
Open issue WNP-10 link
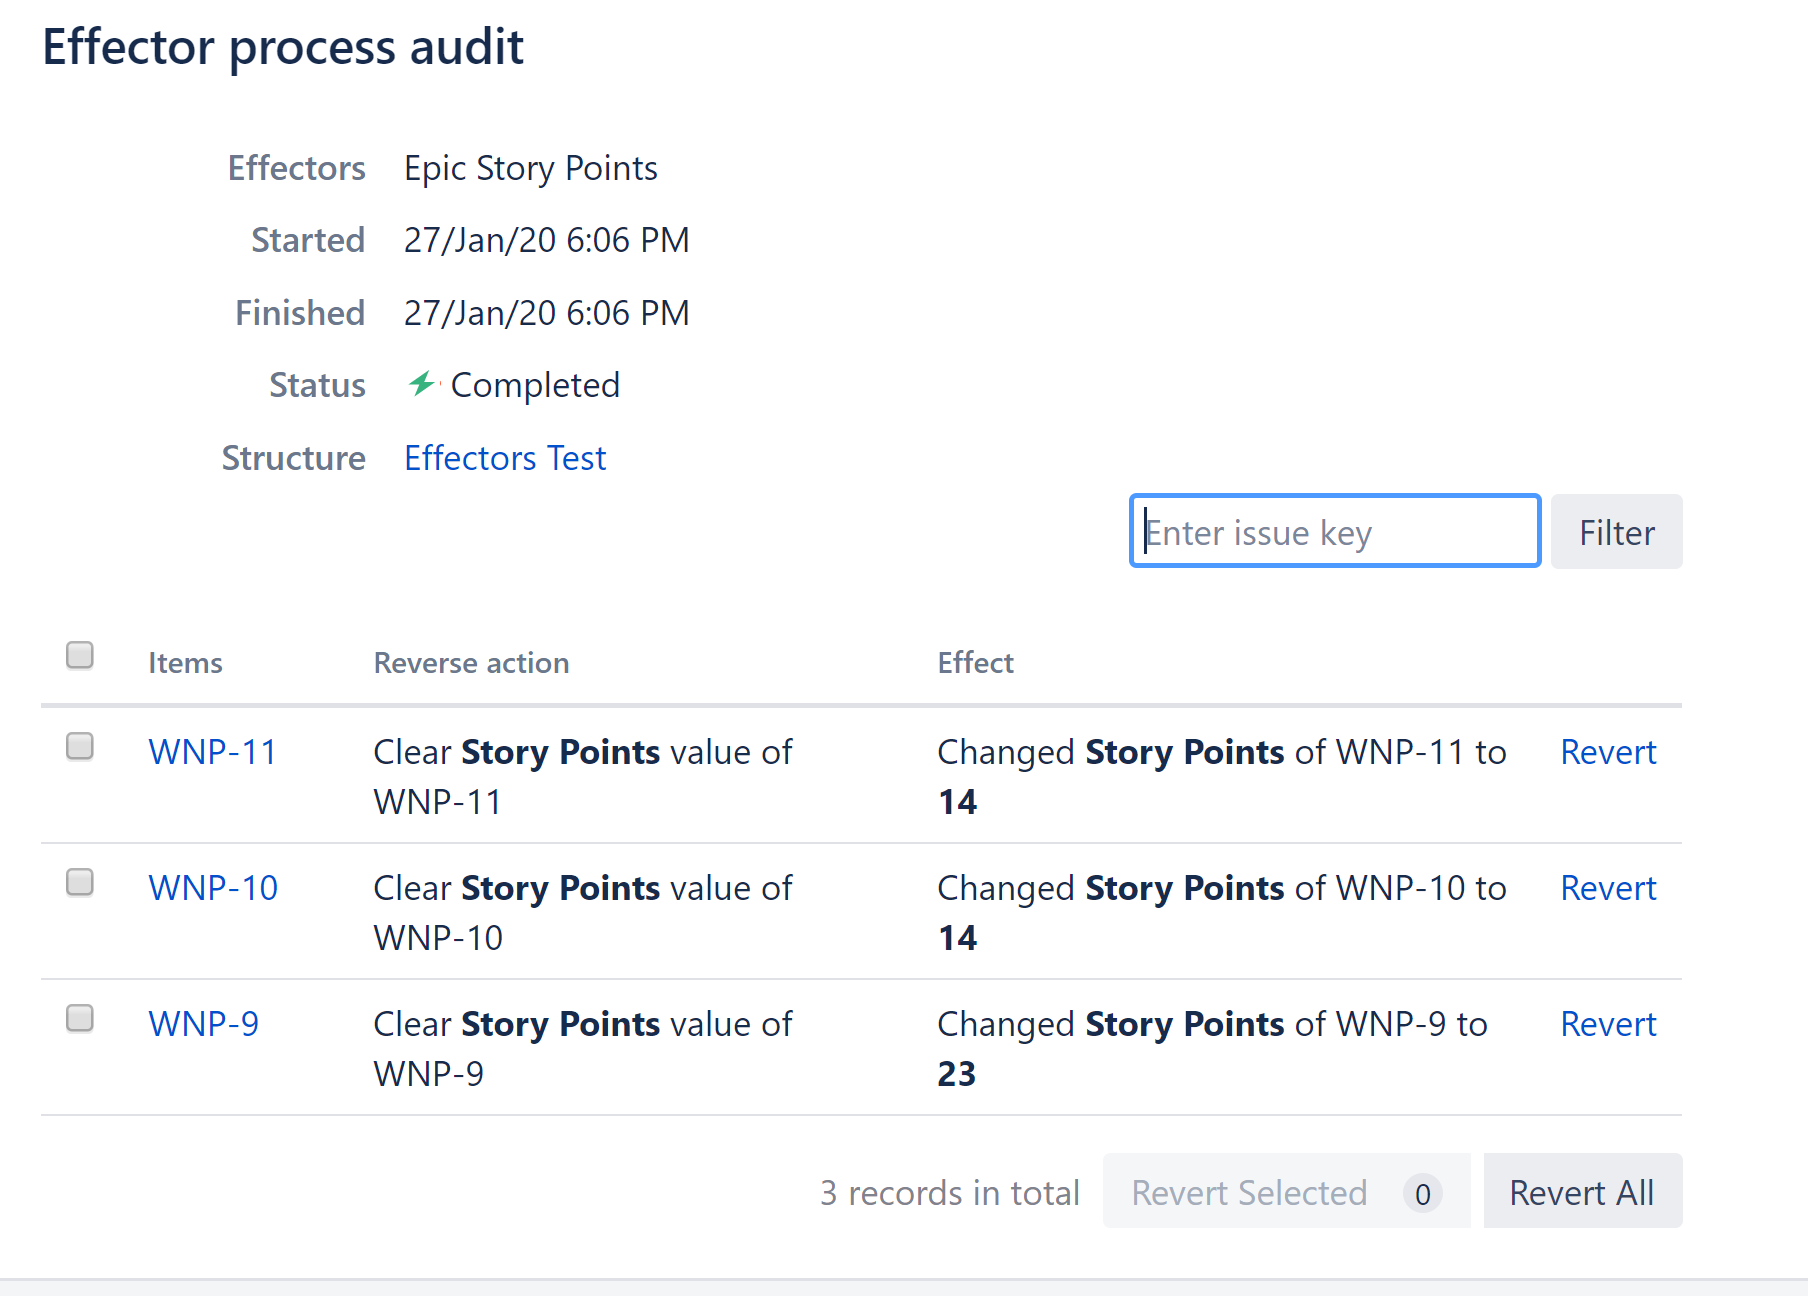(x=213, y=888)
